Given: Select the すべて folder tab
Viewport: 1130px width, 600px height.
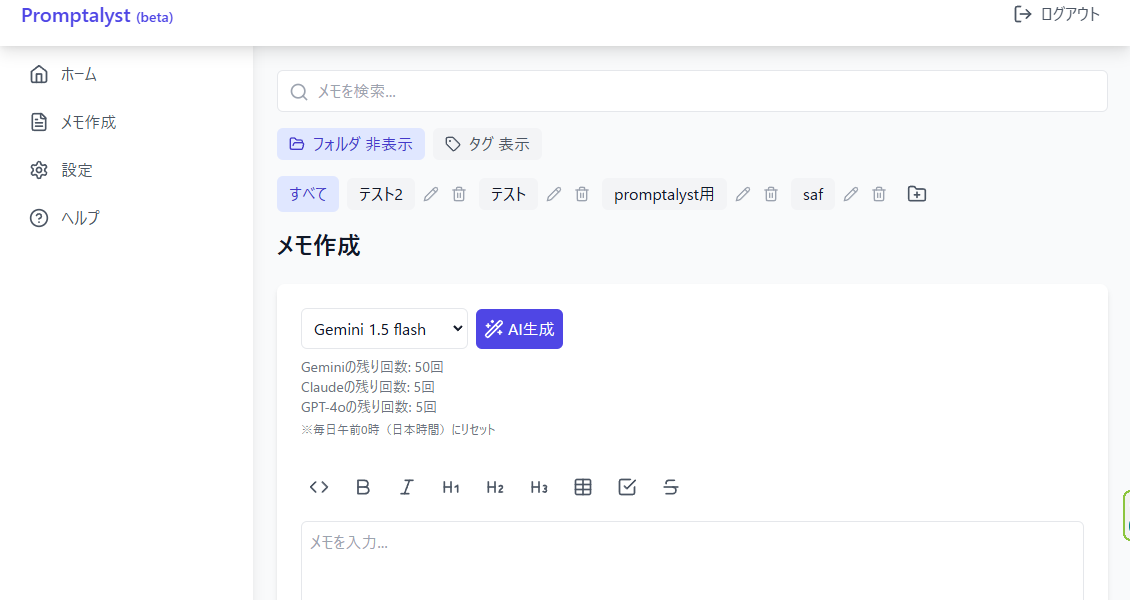Looking at the screenshot, I should point(308,194).
